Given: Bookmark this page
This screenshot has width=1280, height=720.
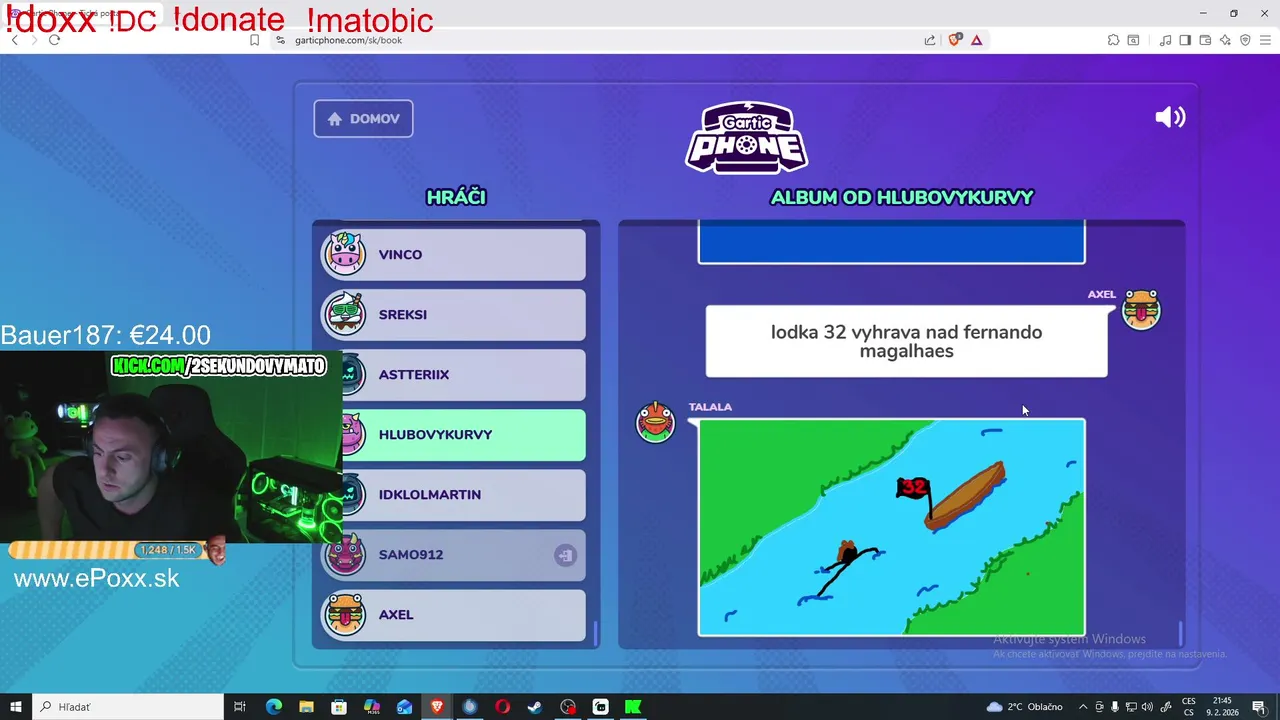Looking at the screenshot, I should tap(254, 40).
